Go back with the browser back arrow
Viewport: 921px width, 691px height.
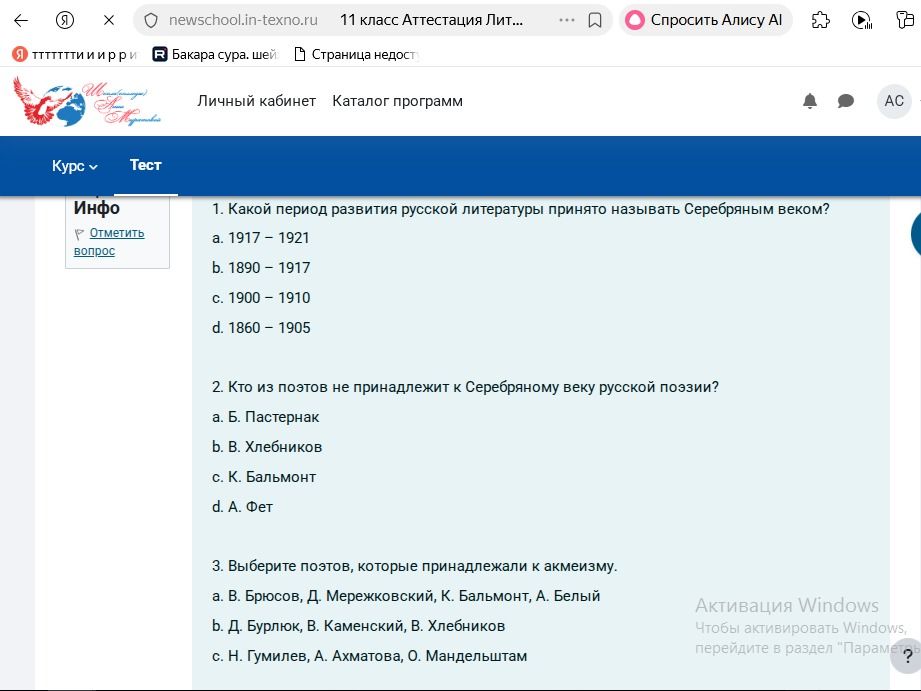coord(21,21)
